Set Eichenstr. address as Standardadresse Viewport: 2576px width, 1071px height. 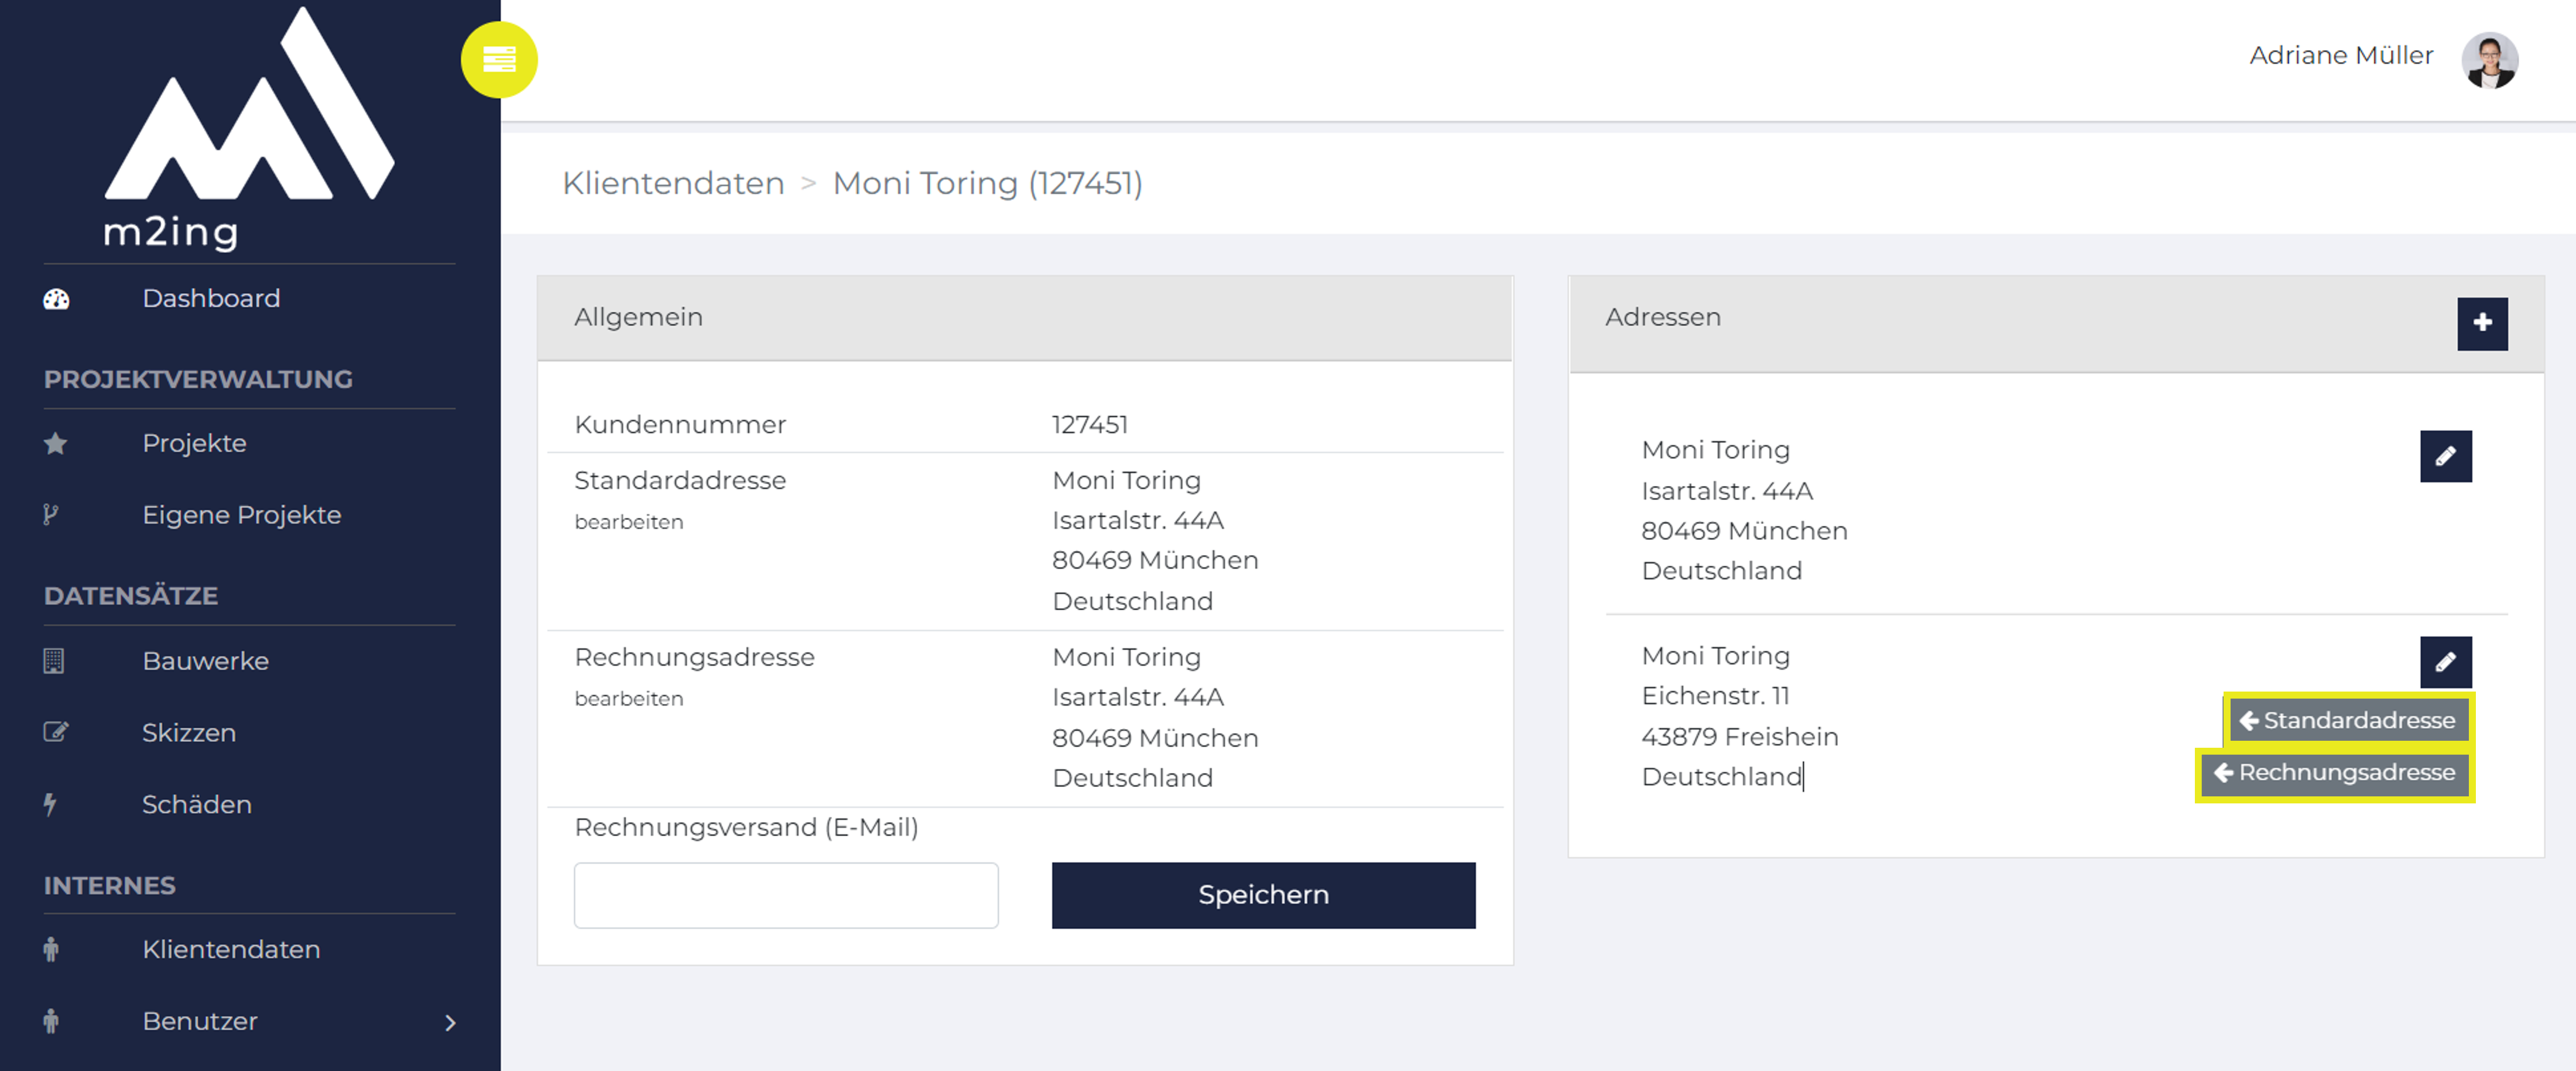click(x=2347, y=720)
